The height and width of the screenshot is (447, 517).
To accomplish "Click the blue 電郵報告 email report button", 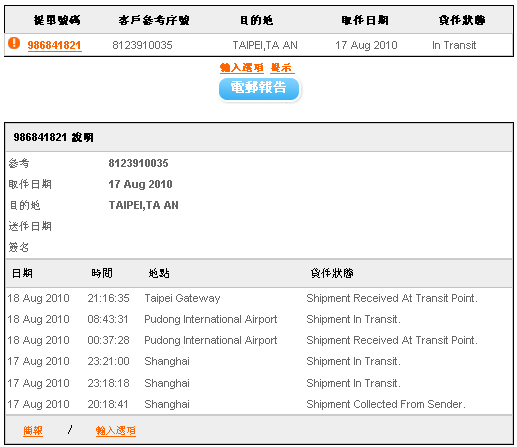I will pyautogui.click(x=259, y=89).
